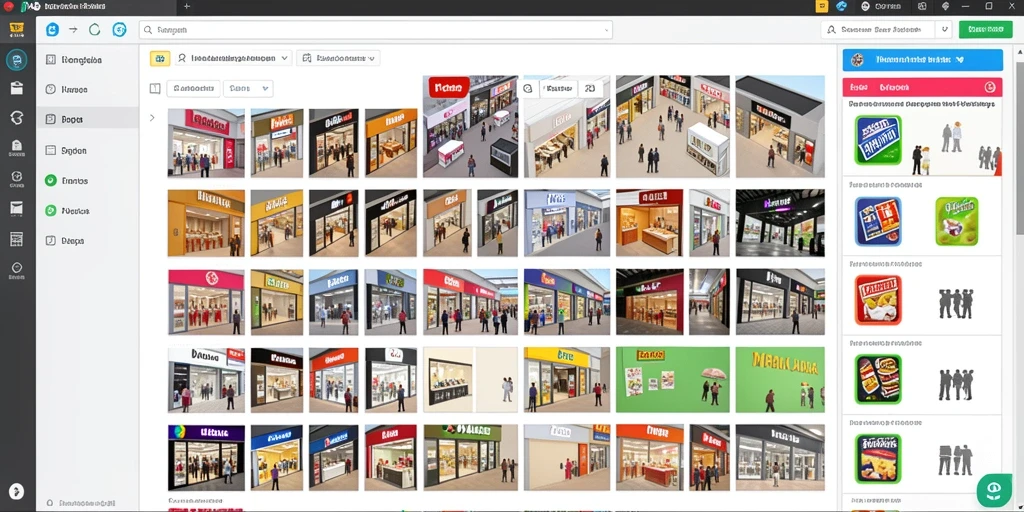Click the yellow icon in the title bar

822,6
